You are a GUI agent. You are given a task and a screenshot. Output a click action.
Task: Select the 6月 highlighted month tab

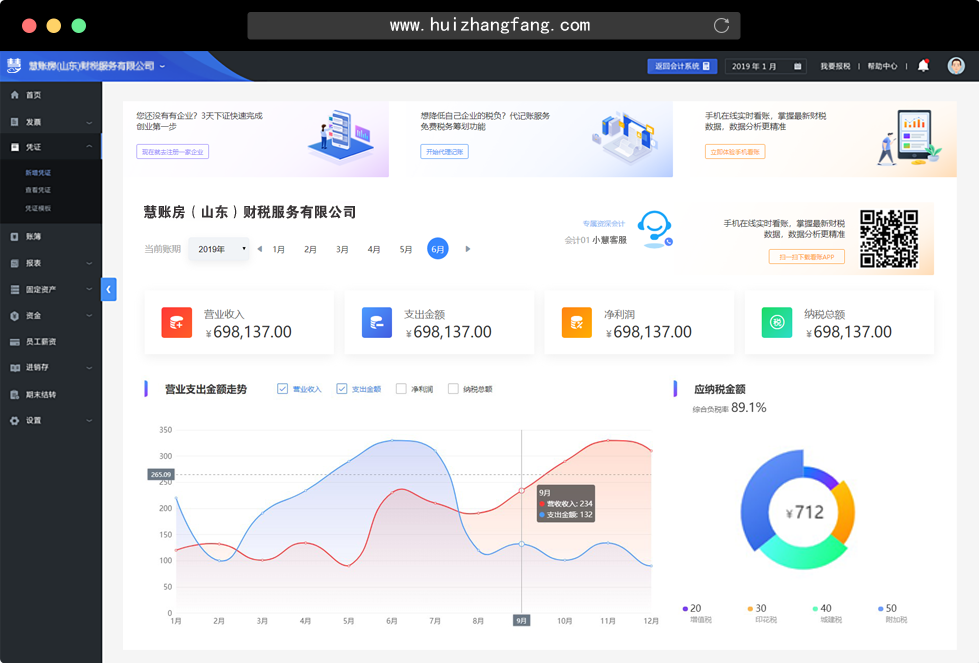coord(438,249)
